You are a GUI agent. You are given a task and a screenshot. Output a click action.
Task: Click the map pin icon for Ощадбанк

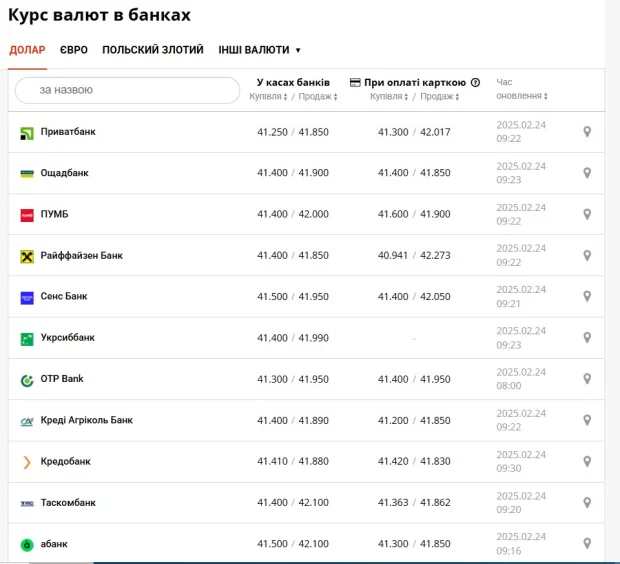tap(587, 173)
